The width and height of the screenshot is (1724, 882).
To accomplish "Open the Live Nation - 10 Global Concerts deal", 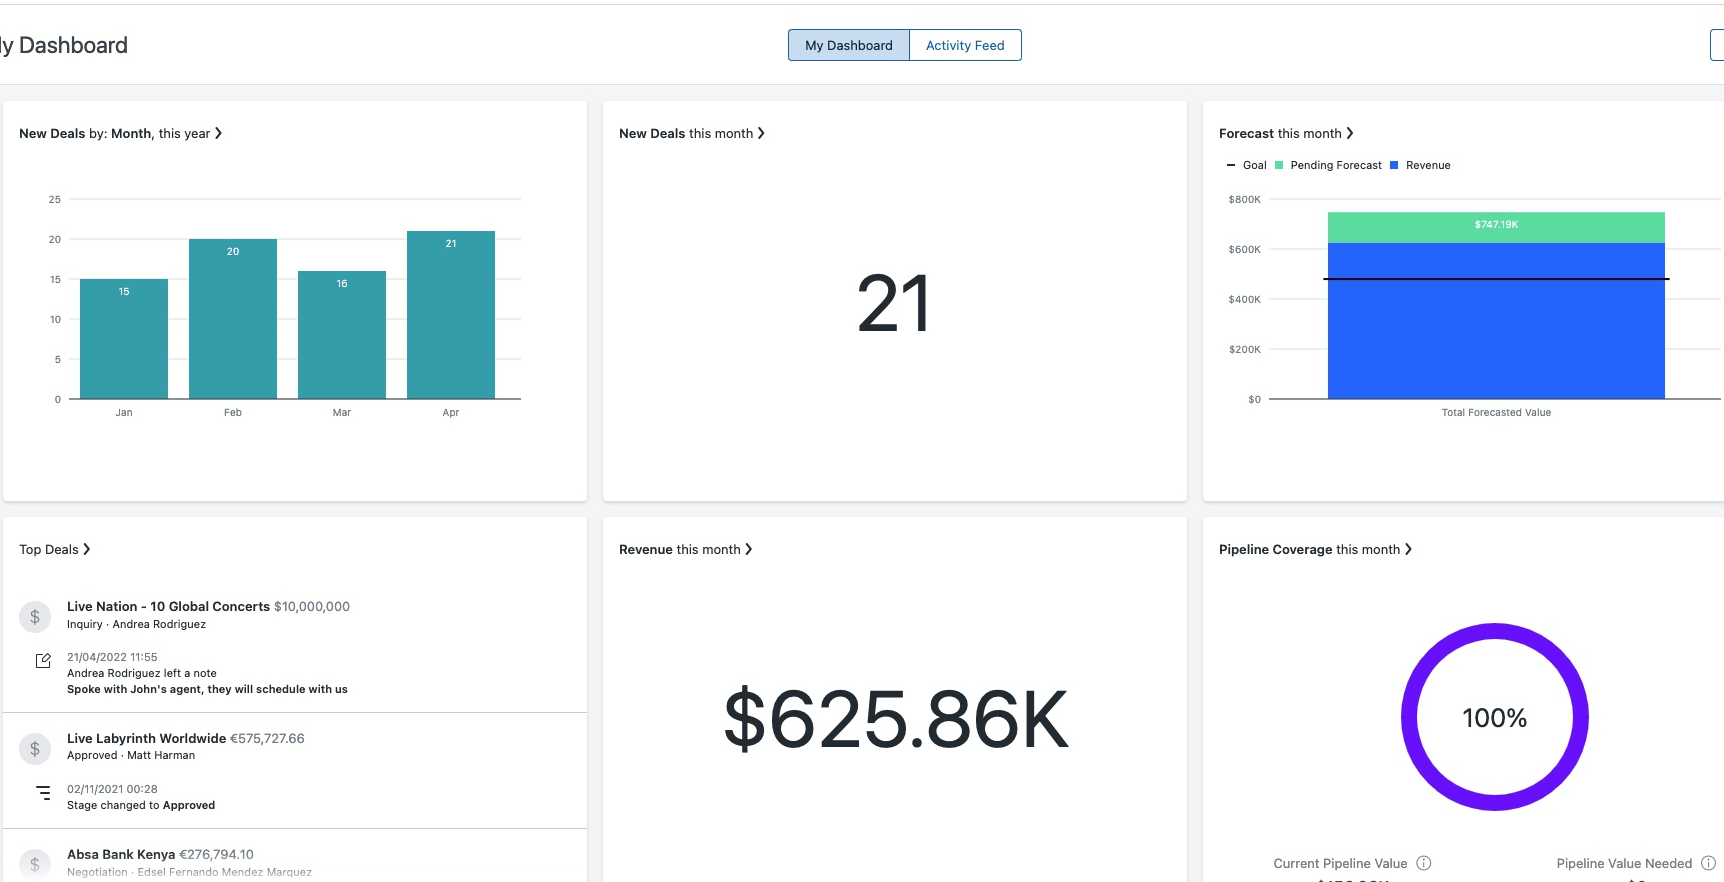I will tap(168, 606).
